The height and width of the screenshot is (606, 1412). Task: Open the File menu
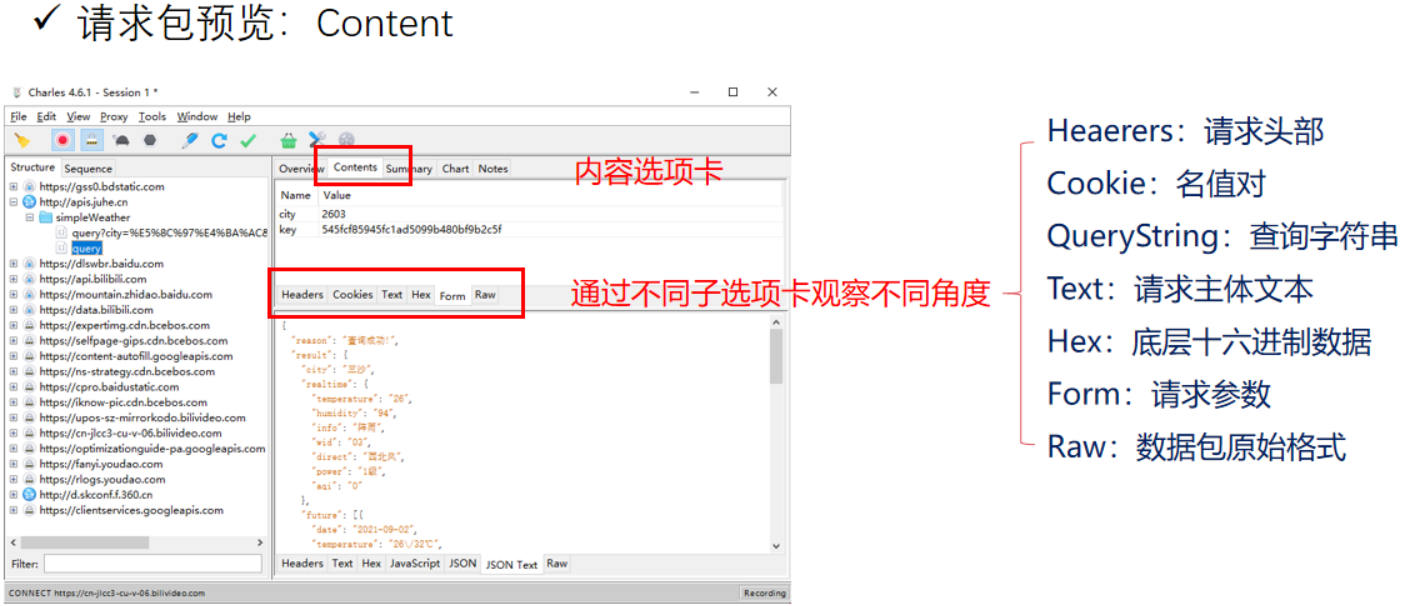19,117
